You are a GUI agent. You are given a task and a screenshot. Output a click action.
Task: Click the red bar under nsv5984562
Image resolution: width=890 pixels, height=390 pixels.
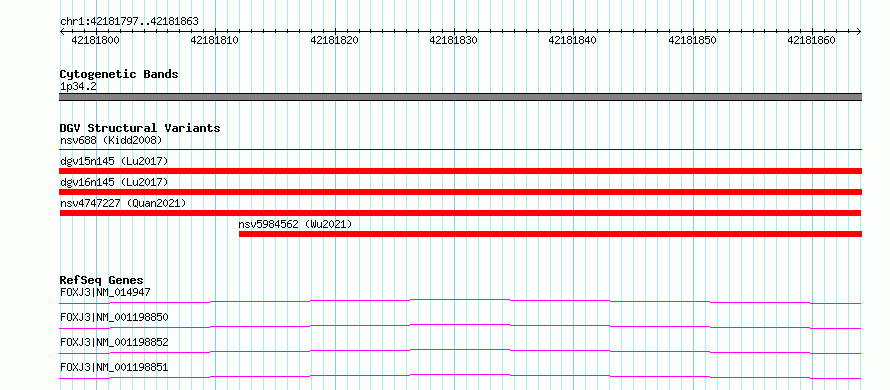pos(551,234)
